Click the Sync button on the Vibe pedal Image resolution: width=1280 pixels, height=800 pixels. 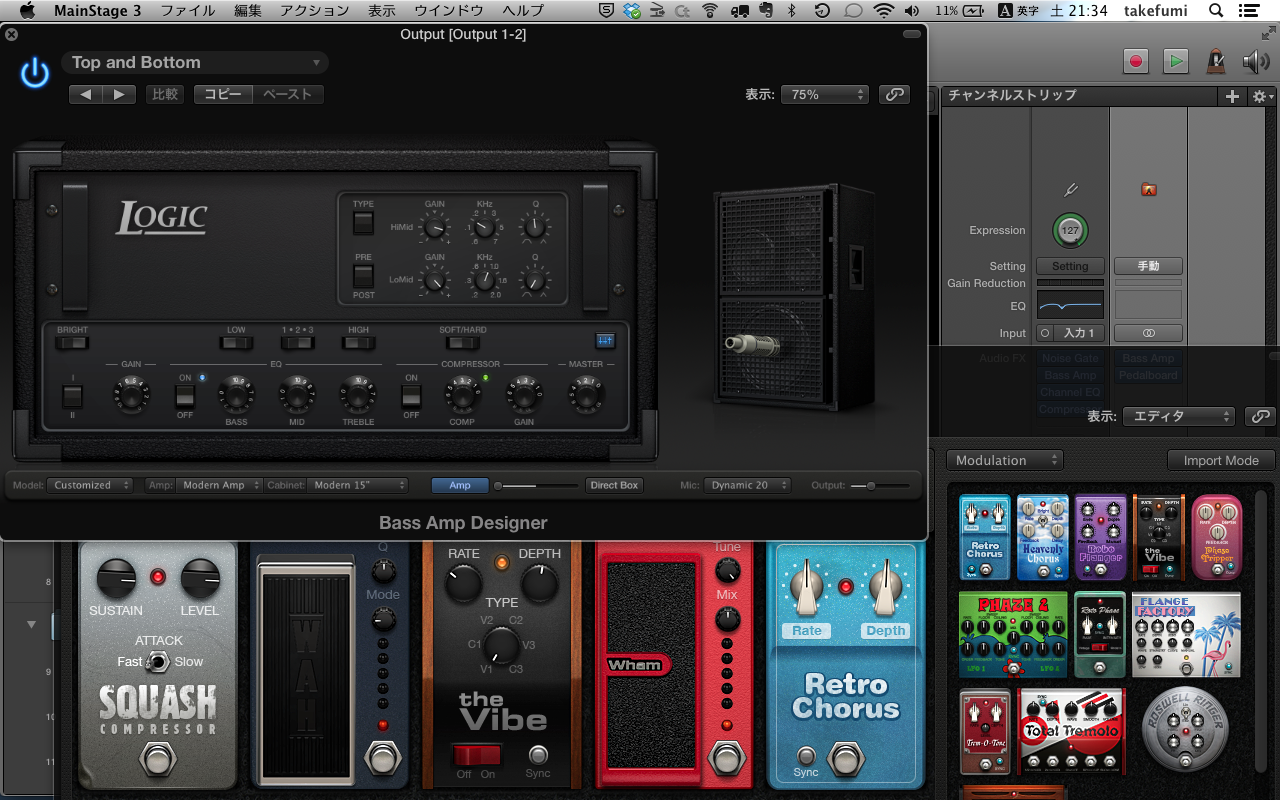click(538, 755)
